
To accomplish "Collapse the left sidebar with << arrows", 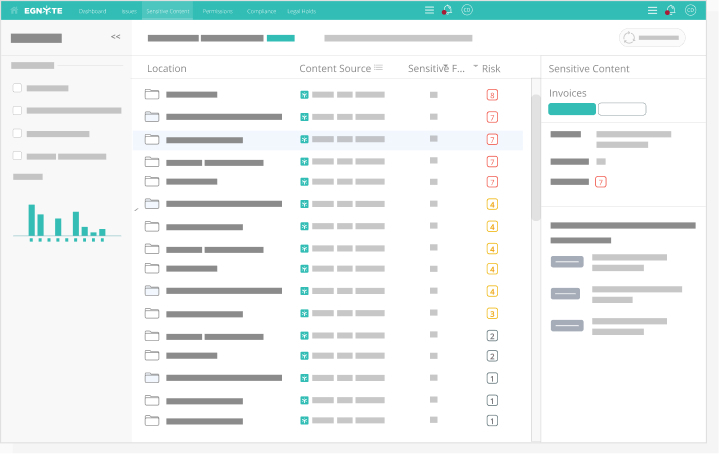I will (115, 37).
